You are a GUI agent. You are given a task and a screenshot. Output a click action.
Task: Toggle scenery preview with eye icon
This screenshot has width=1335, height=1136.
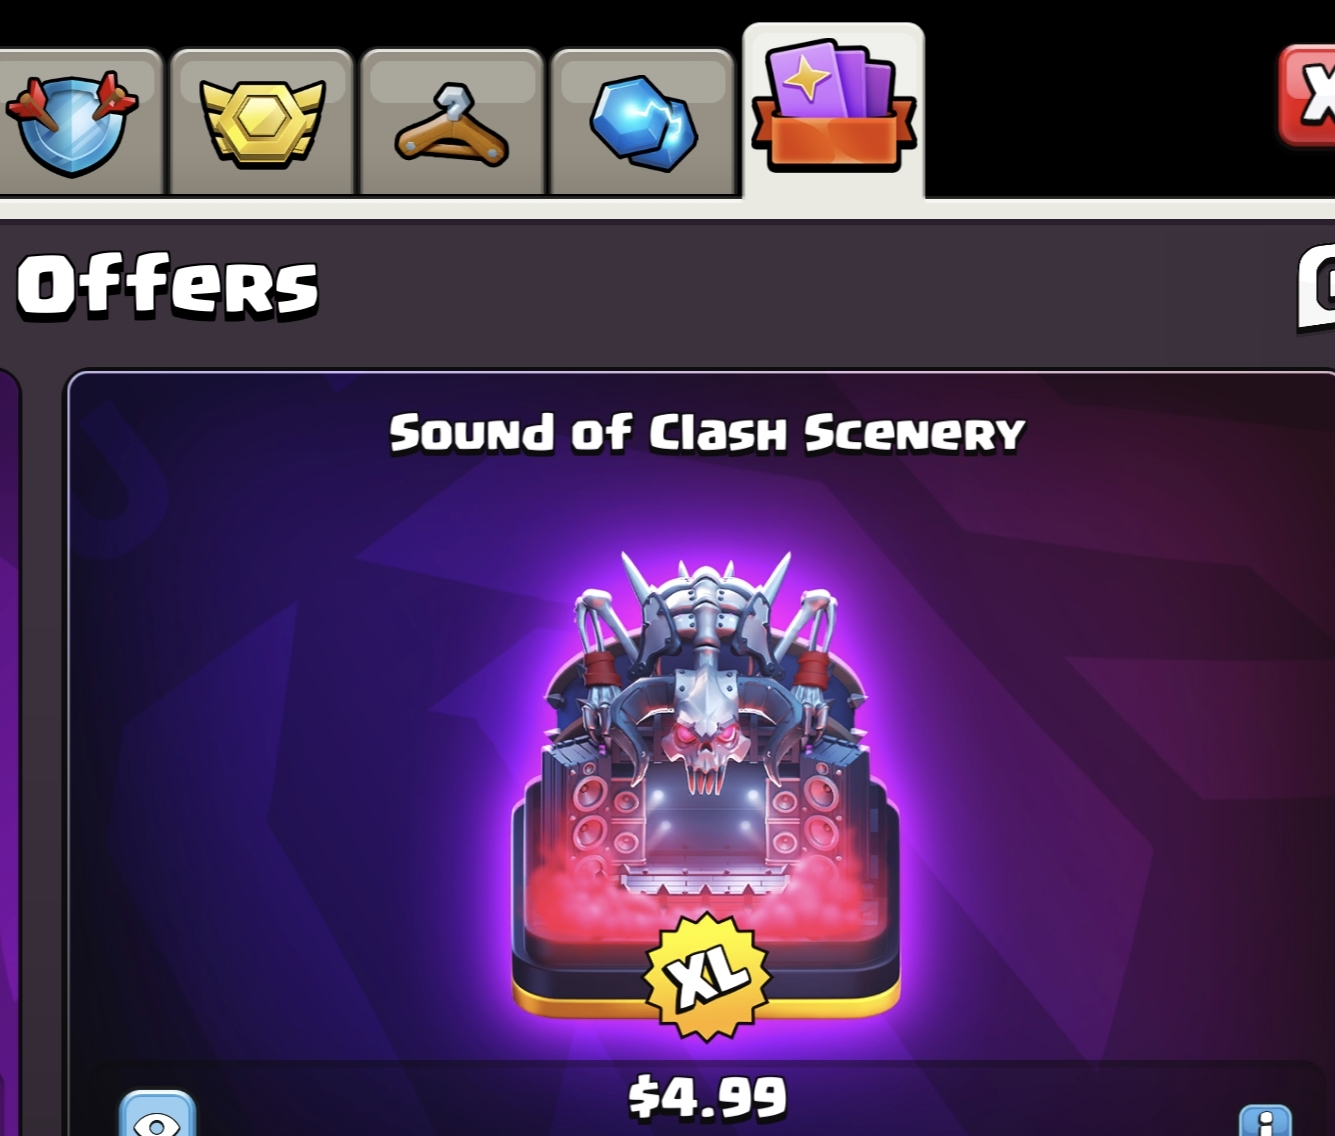pos(158,1115)
